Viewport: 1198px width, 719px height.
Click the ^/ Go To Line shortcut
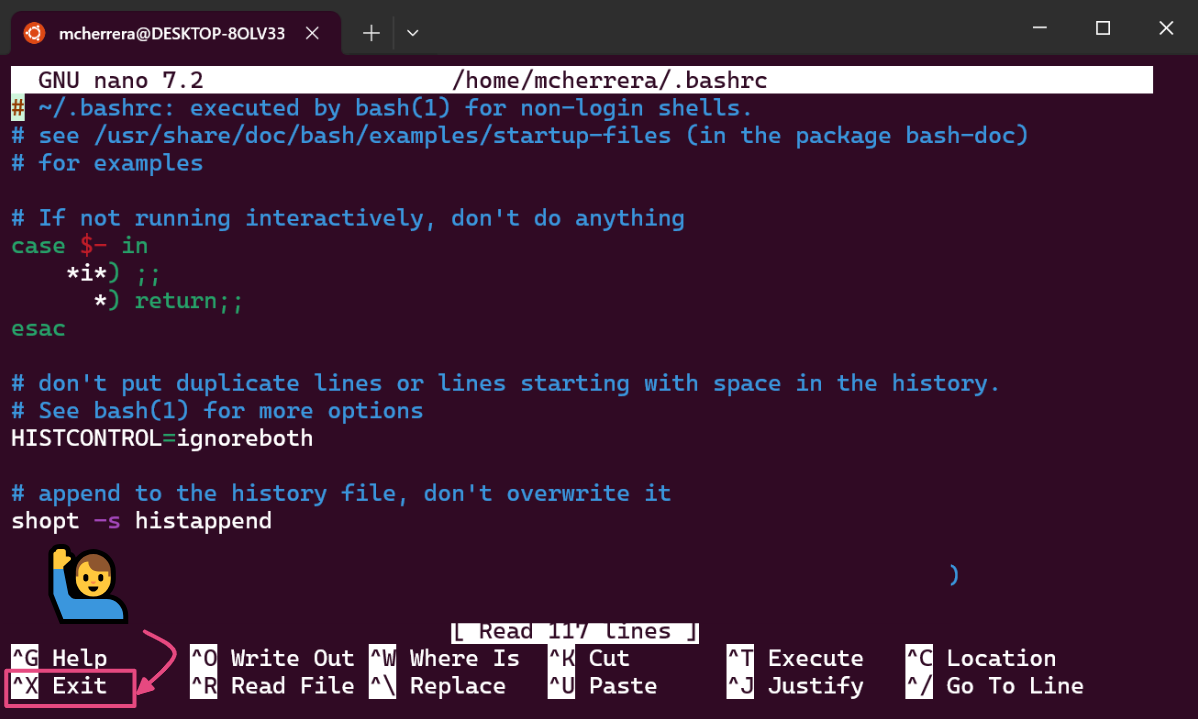(x=994, y=686)
